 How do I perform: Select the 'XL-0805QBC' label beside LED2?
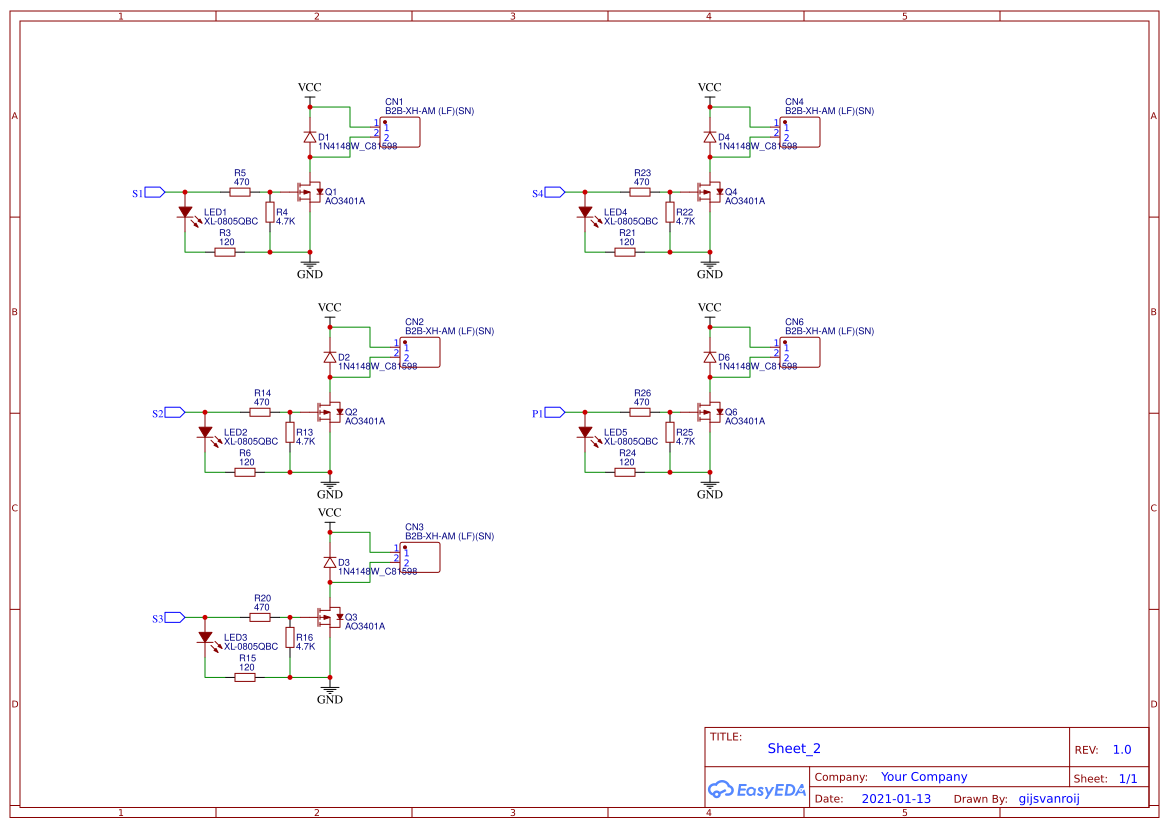[251, 441]
